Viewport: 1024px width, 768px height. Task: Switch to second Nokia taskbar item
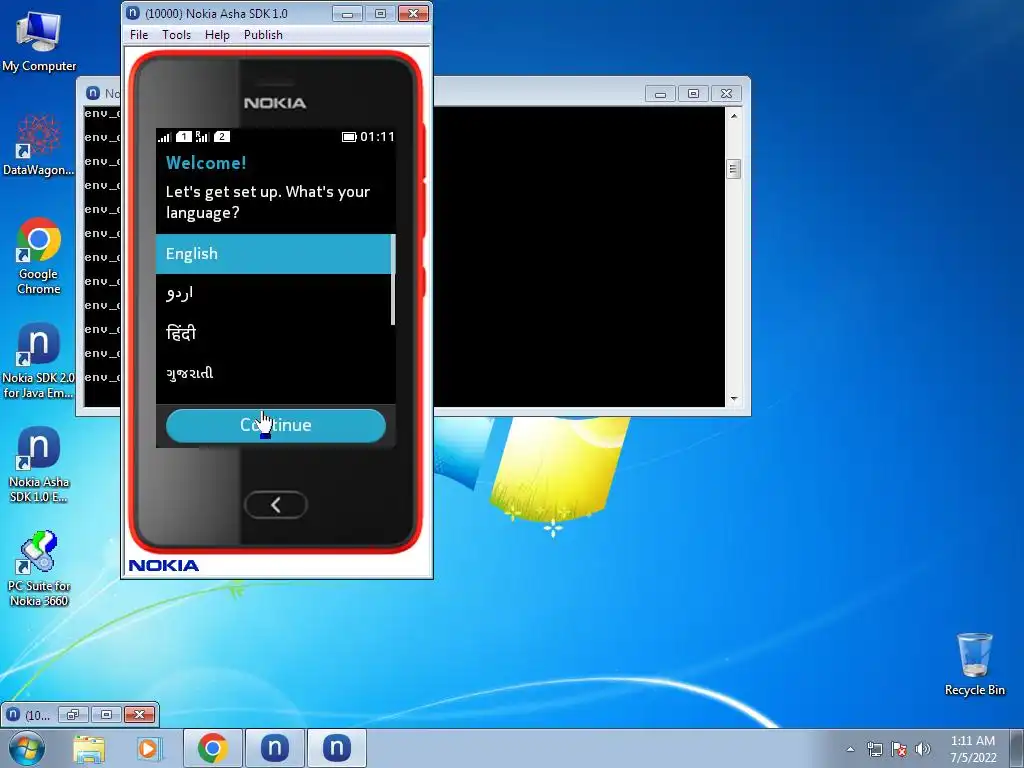coord(336,748)
